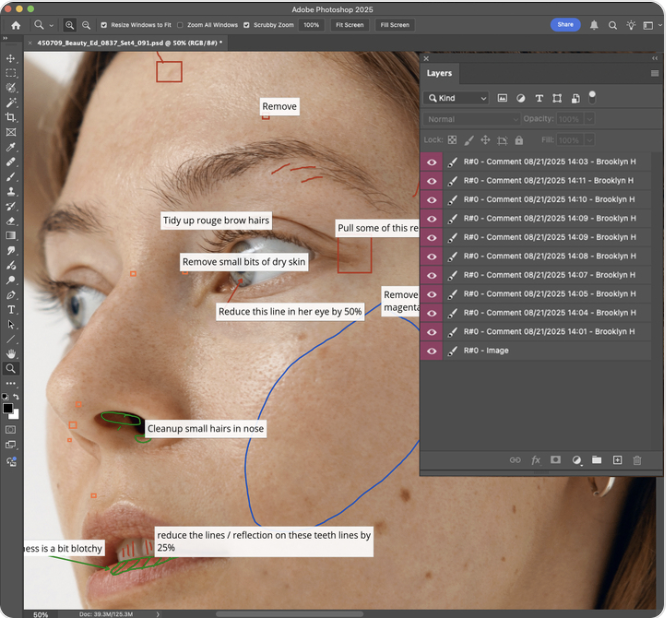This screenshot has width=668, height=618.
Task: Switch to the Layers panel tab
Action: pos(439,73)
